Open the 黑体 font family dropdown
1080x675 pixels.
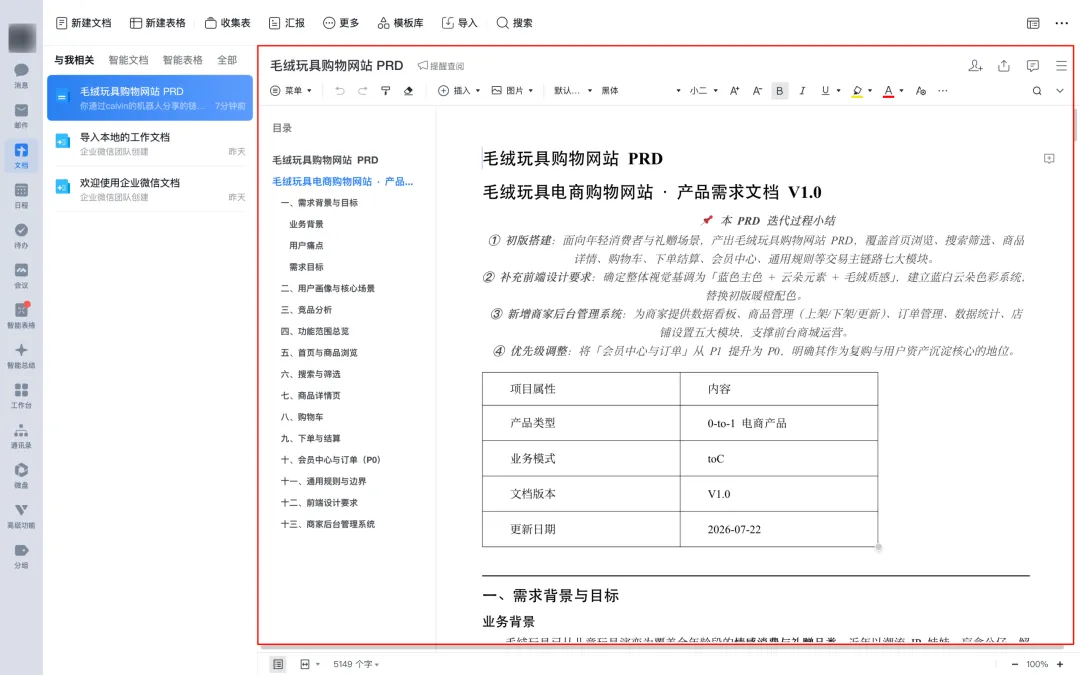click(641, 91)
